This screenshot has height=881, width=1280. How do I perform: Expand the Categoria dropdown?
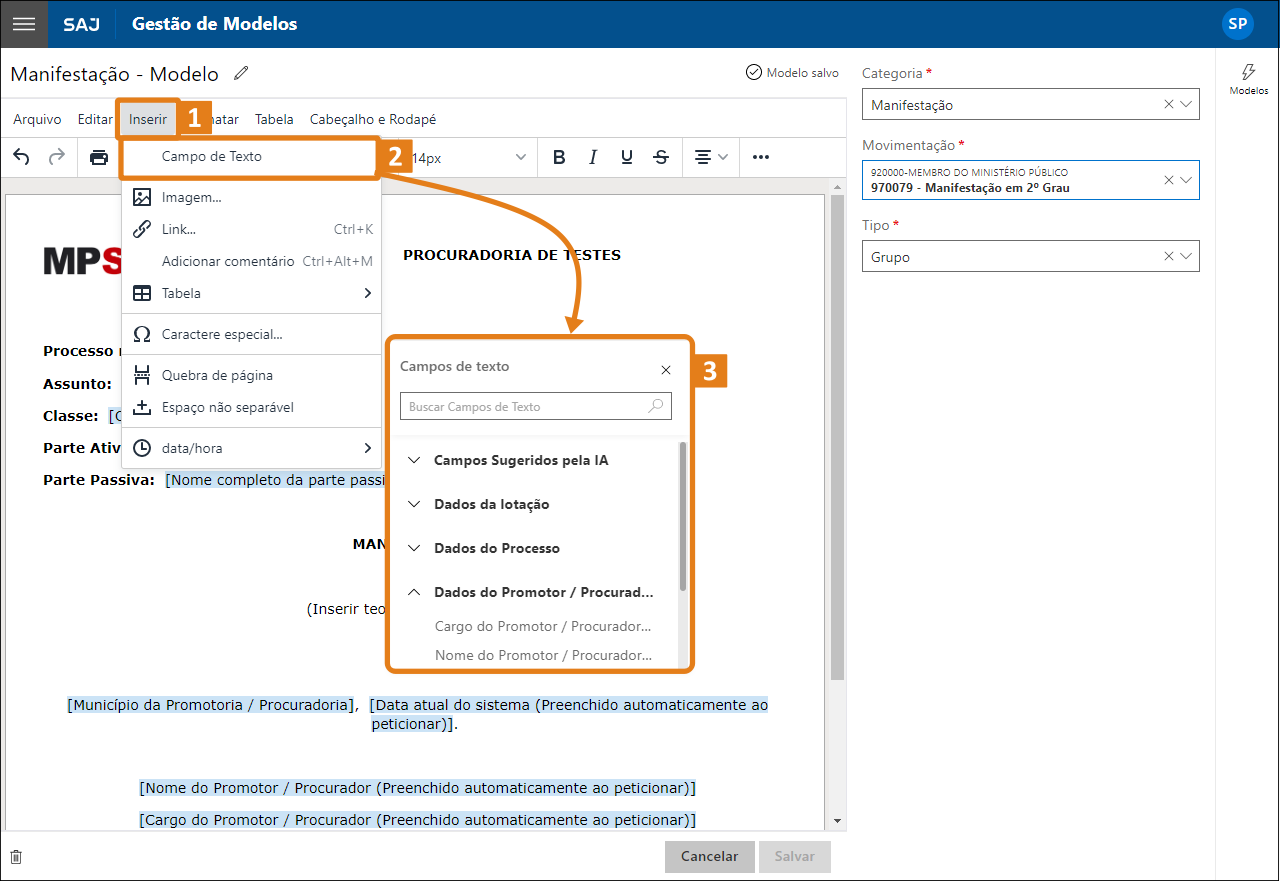(x=1186, y=104)
